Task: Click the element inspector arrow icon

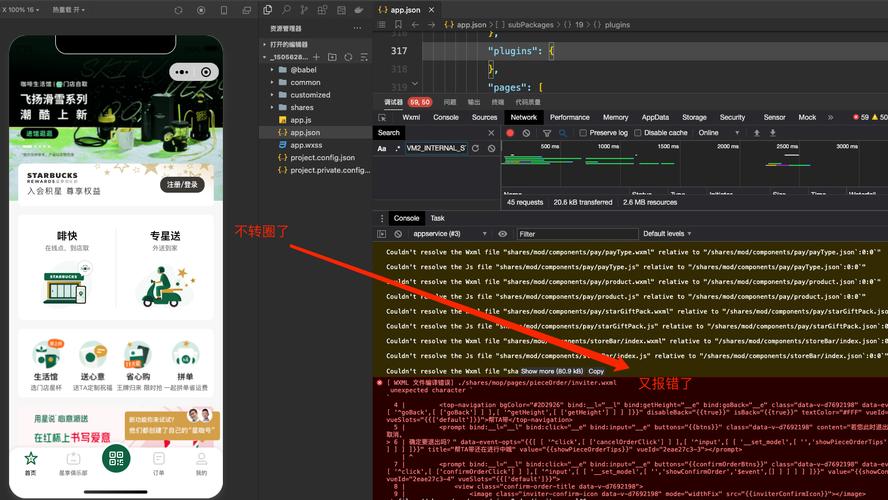Action: coord(383,117)
